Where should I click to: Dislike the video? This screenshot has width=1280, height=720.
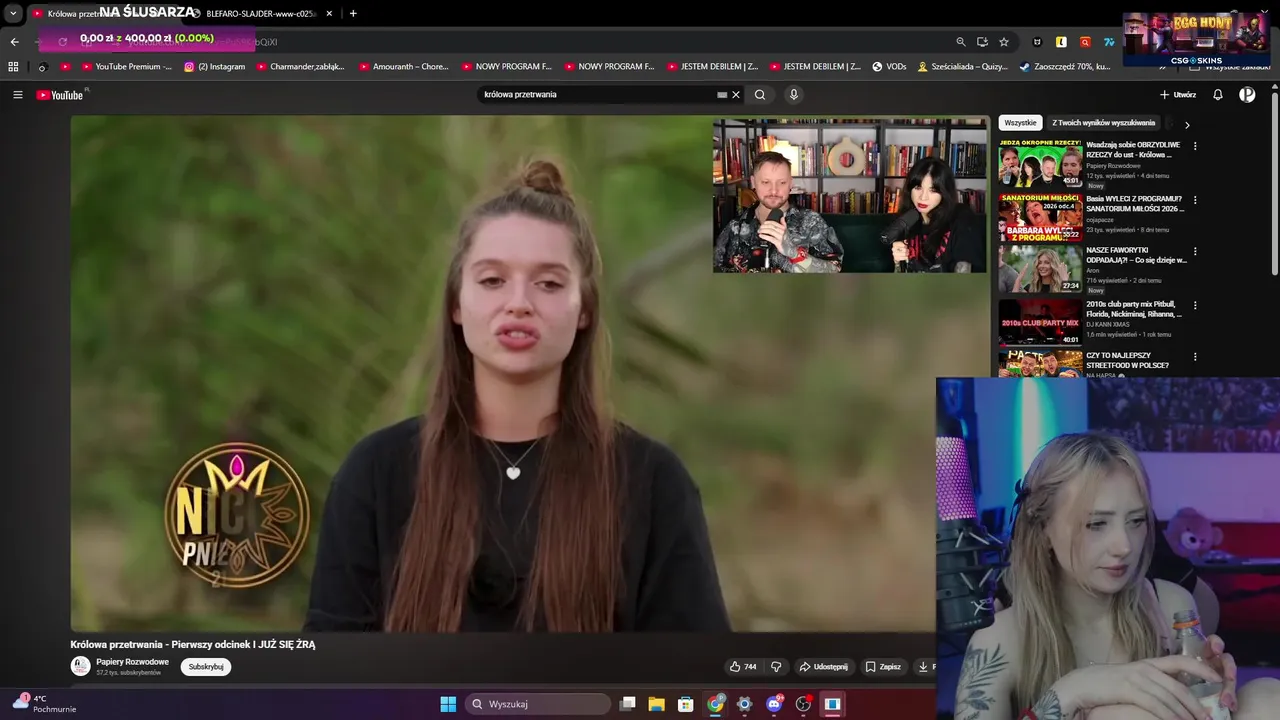pyautogui.click(x=776, y=667)
